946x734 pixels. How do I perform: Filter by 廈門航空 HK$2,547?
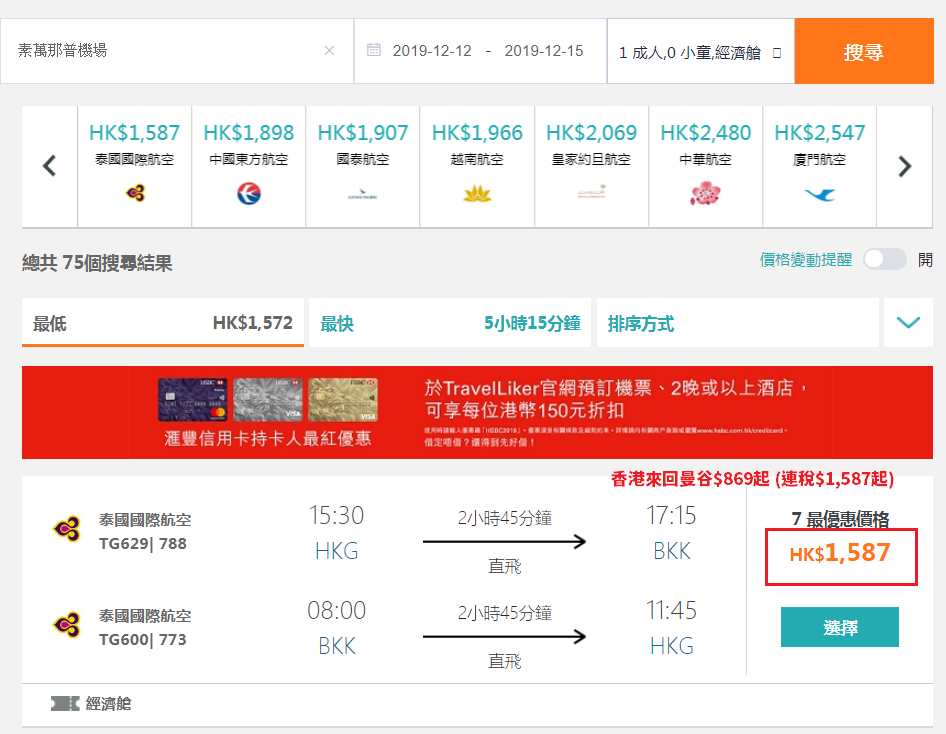[819, 166]
